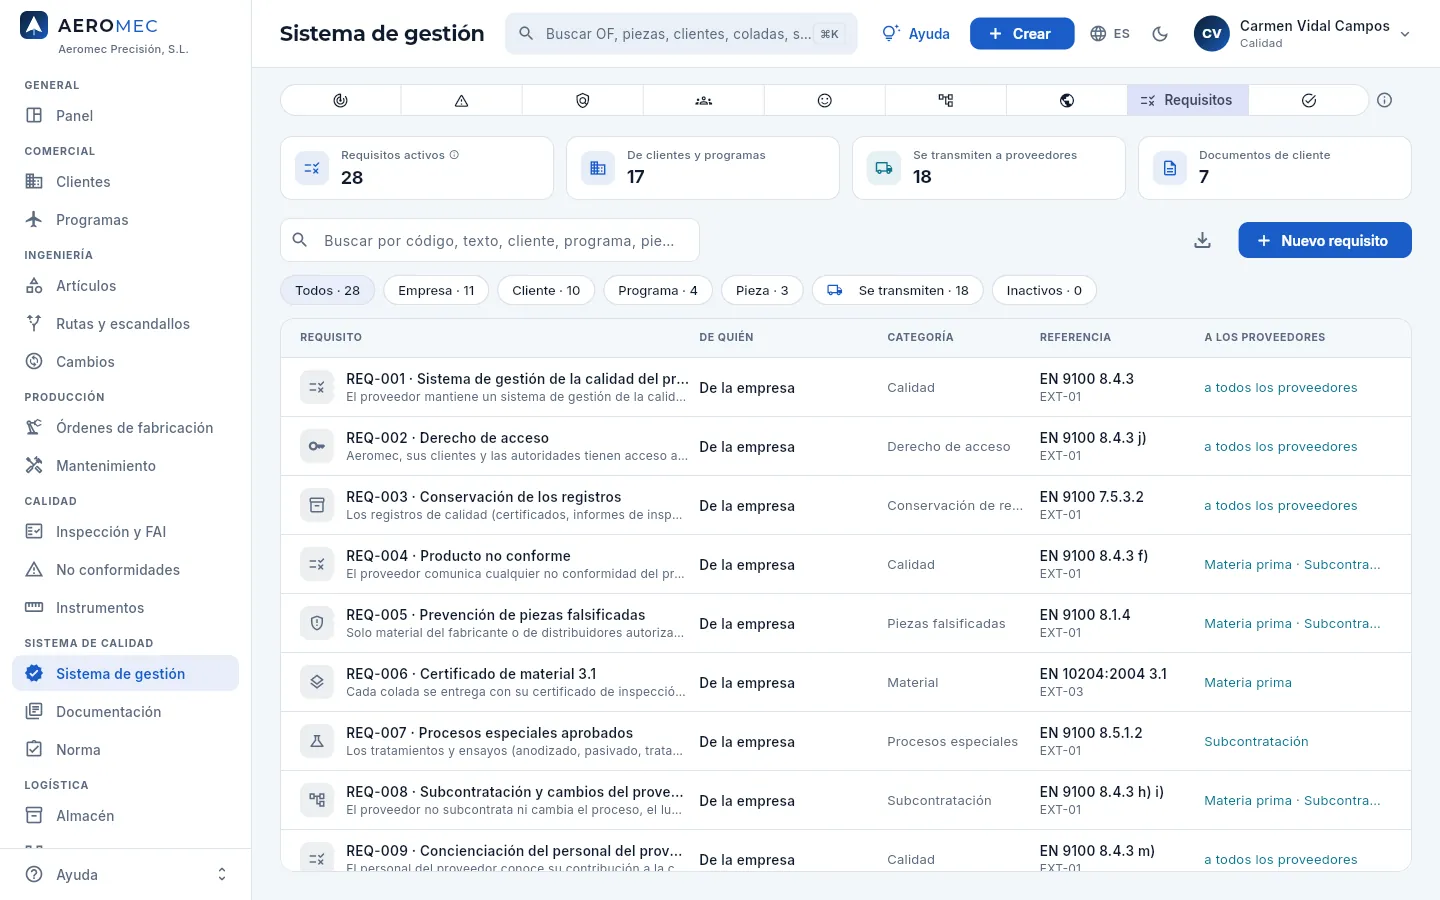Switch to the people group tab
This screenshot has height=900, width=1440.
[704, 100]
